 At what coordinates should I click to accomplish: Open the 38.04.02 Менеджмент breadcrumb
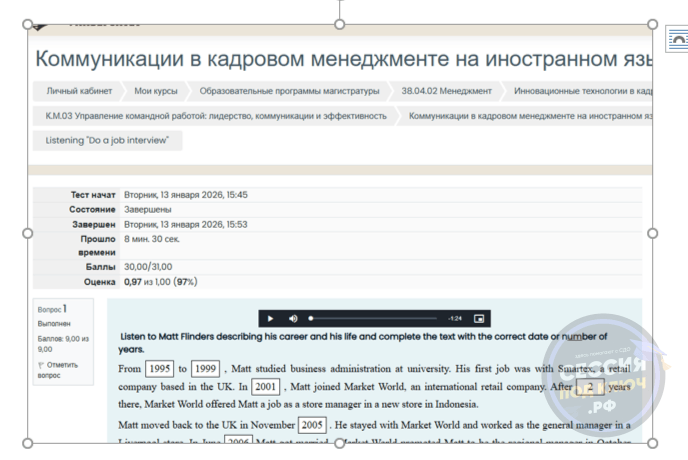pos(446,91)
